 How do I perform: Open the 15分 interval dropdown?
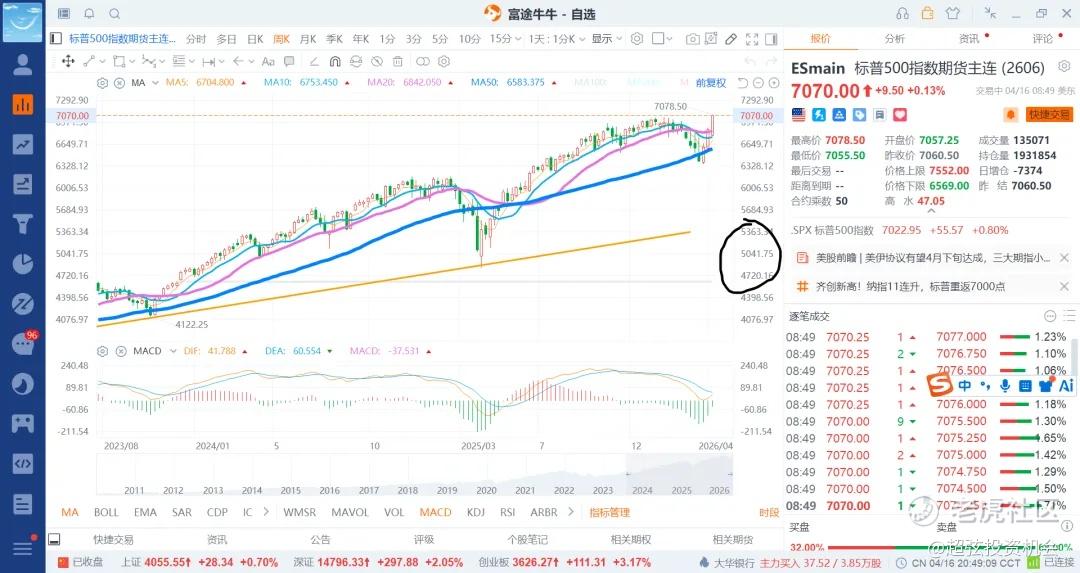[505, 39]
